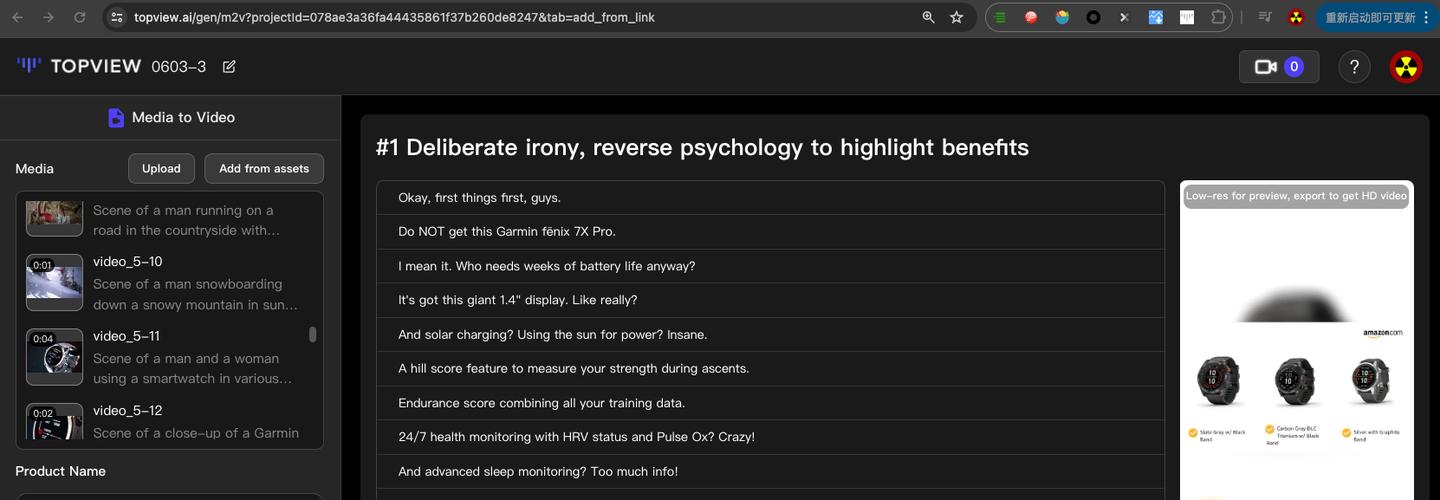The width and height of the screenshot is (1440, 500).
Task: Open the green striped extension icon
Action: (x=1001, y=17)
